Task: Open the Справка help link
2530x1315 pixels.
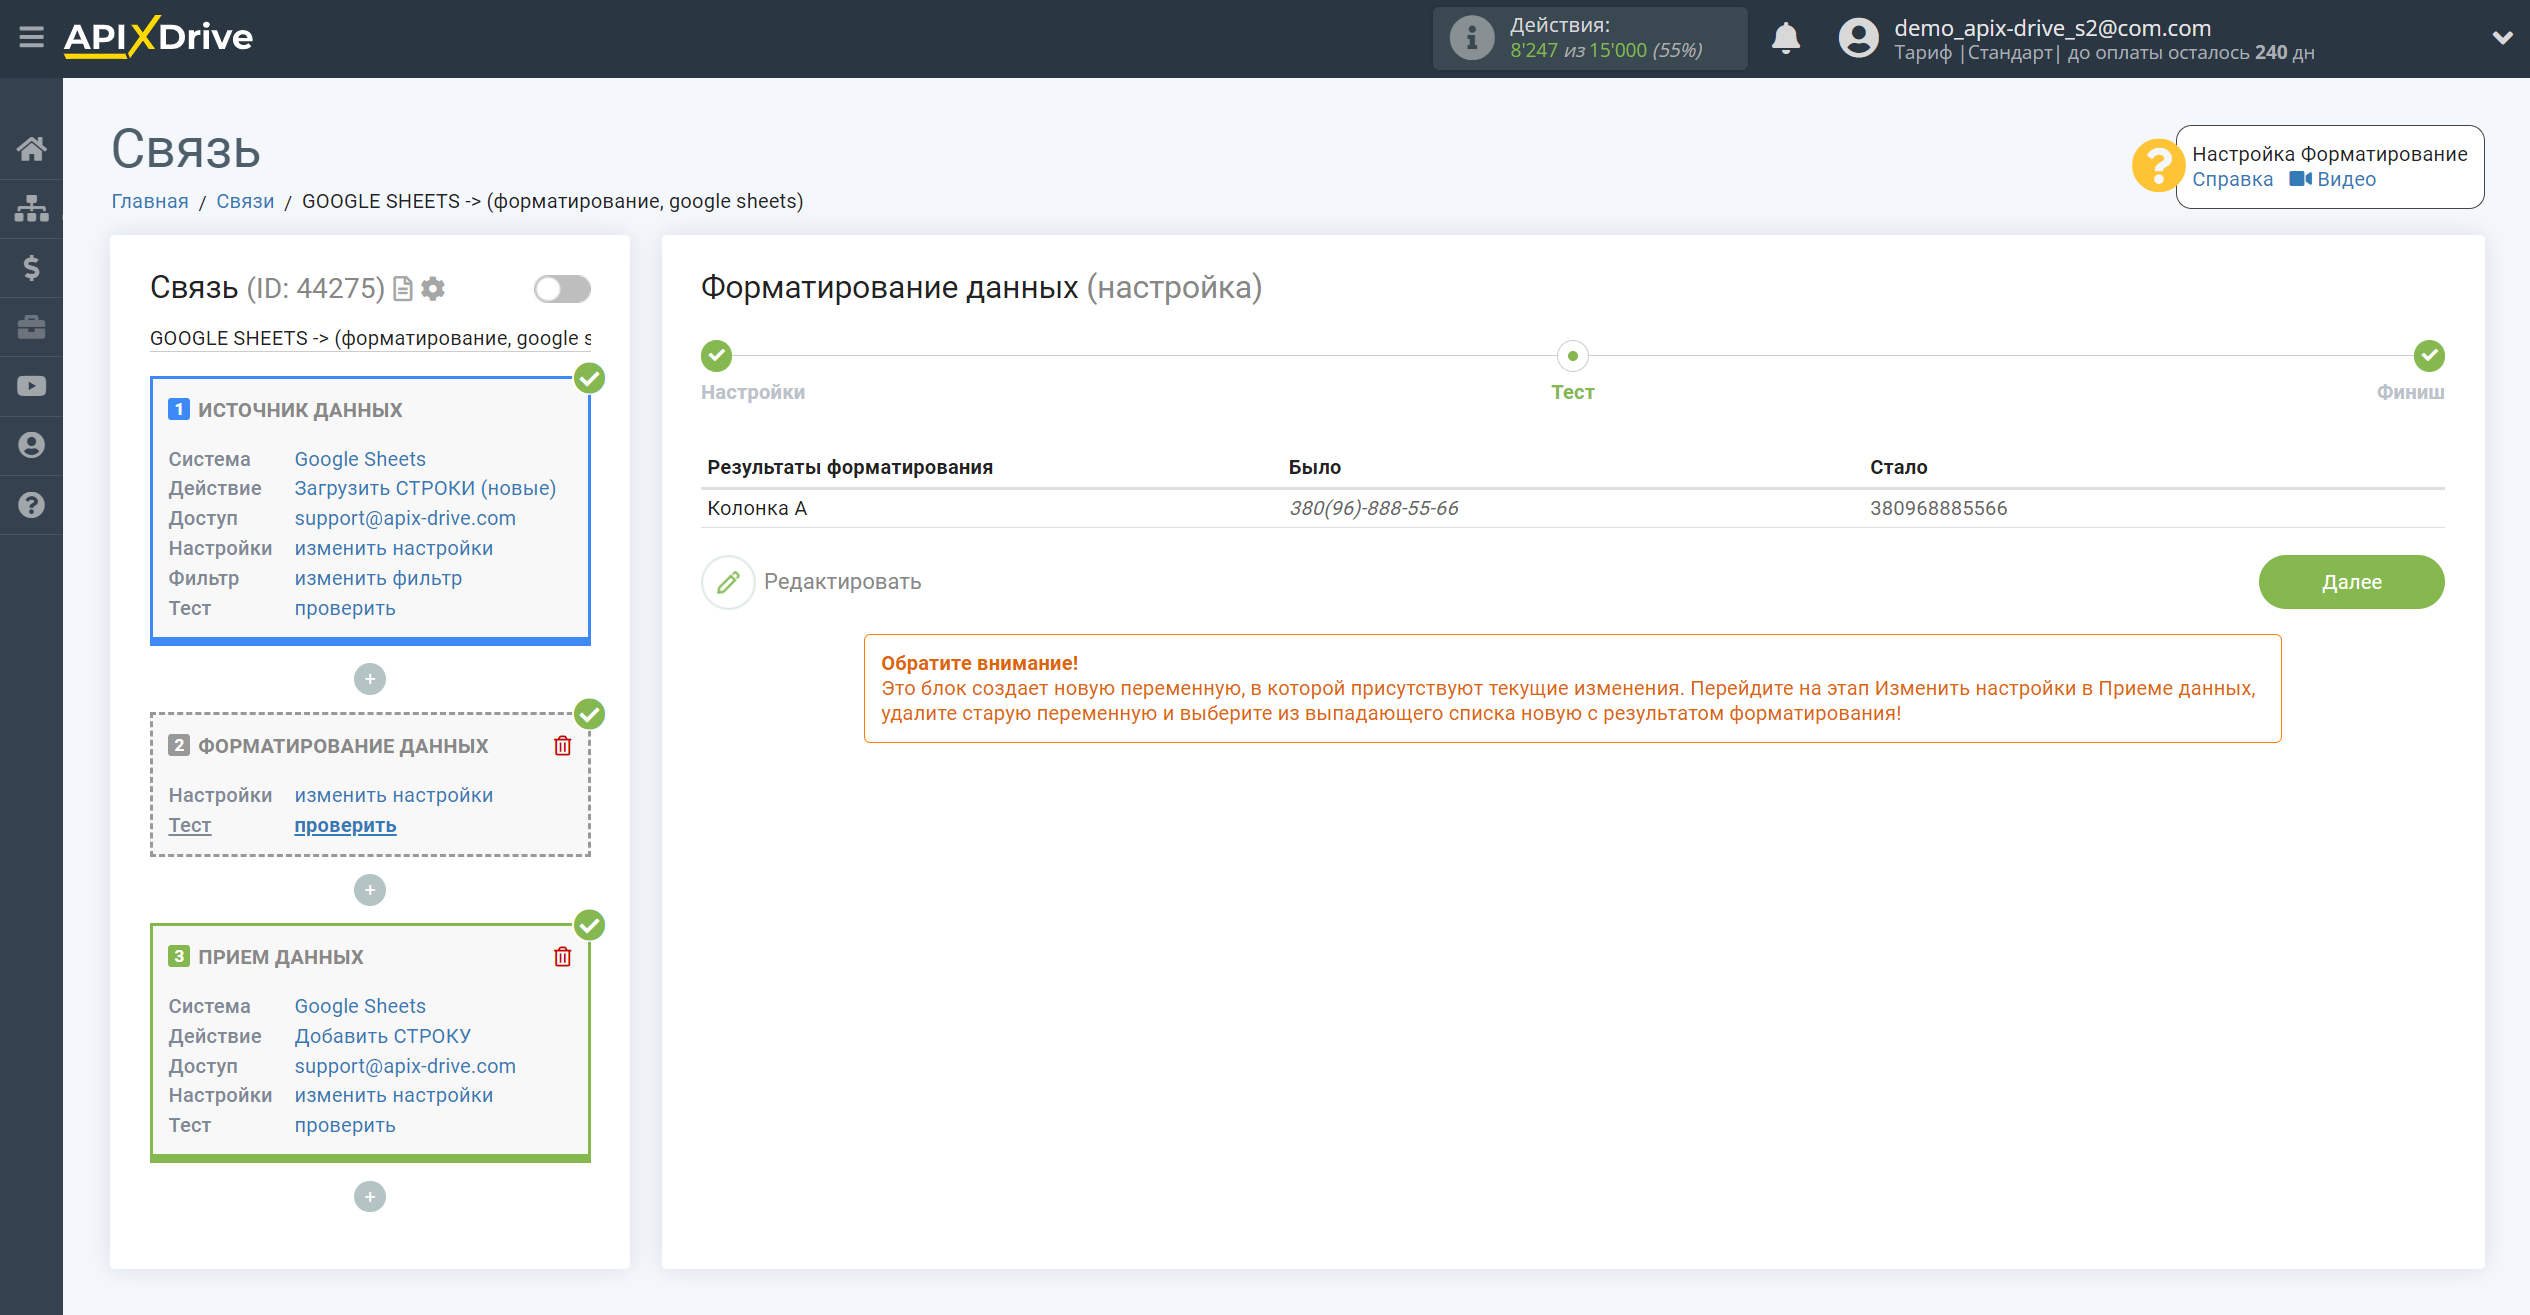Action: (2232, 179)
